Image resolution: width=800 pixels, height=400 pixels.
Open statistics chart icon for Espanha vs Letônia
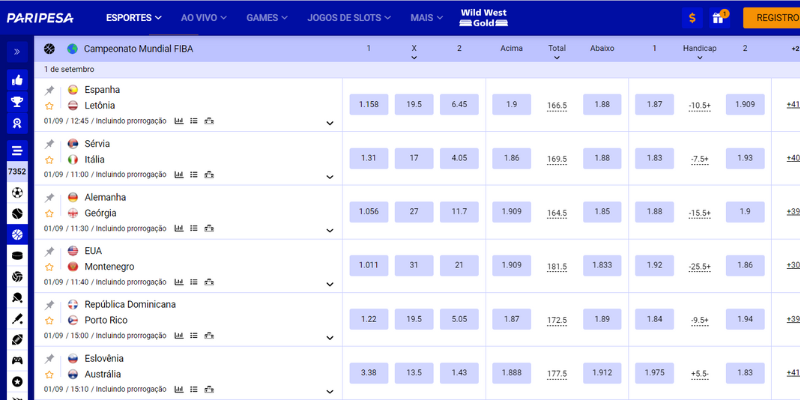179,120
